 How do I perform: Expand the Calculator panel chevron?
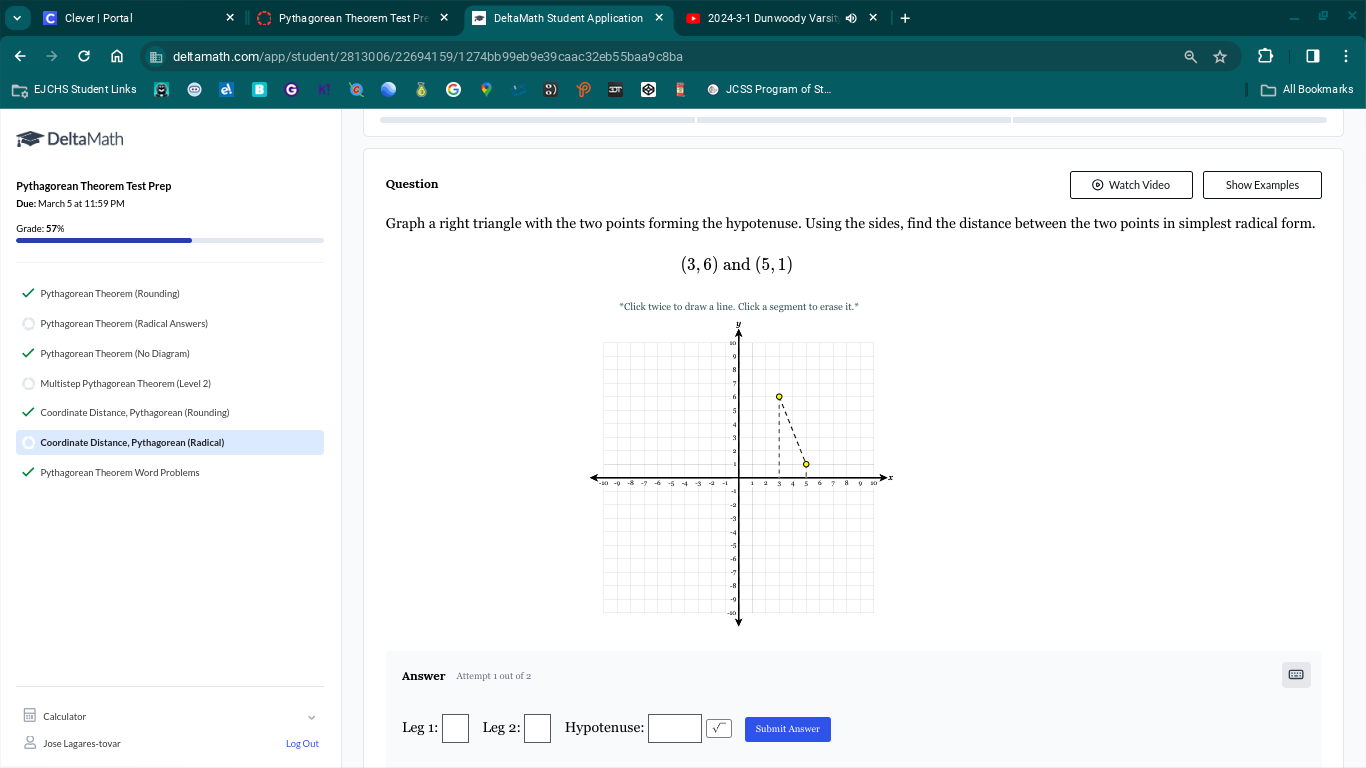coord(311,717)
